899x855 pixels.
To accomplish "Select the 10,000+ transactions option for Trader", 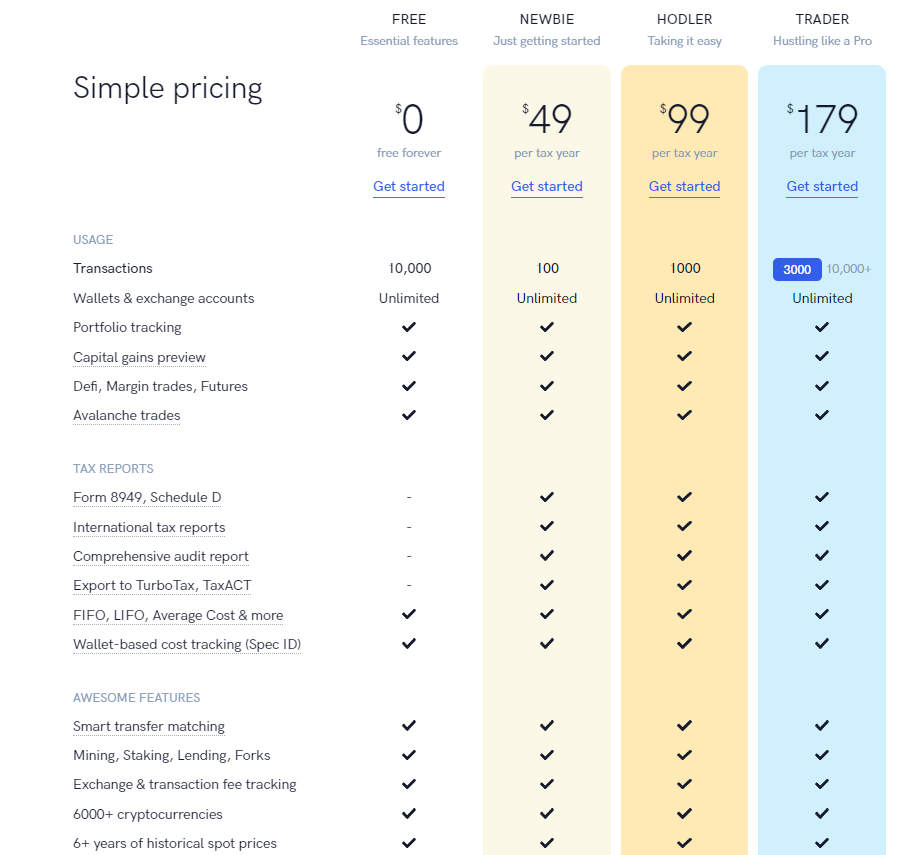I will (x=849, y=269).
